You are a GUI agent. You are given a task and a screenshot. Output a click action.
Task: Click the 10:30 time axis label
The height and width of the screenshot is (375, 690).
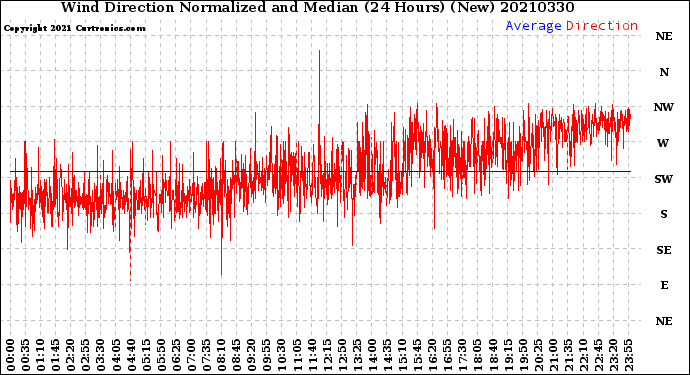pos(281,355)
